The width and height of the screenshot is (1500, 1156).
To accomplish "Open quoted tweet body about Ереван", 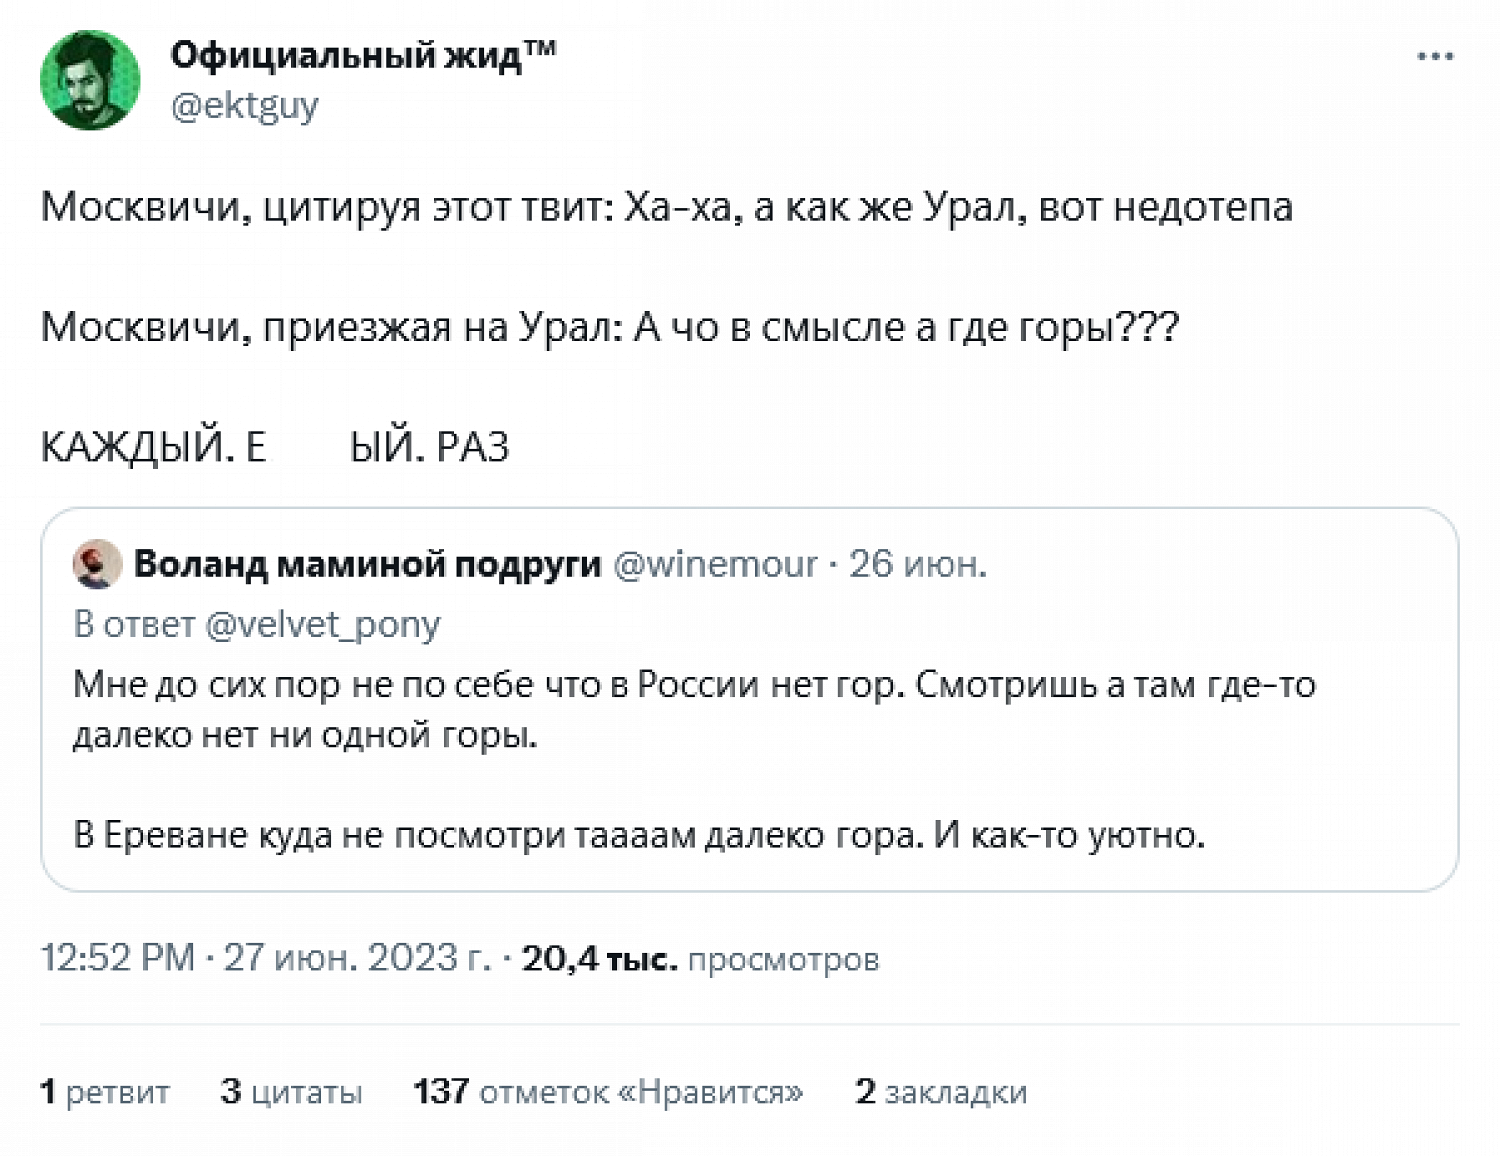I will pyautogui.click(x=639, y=834).
